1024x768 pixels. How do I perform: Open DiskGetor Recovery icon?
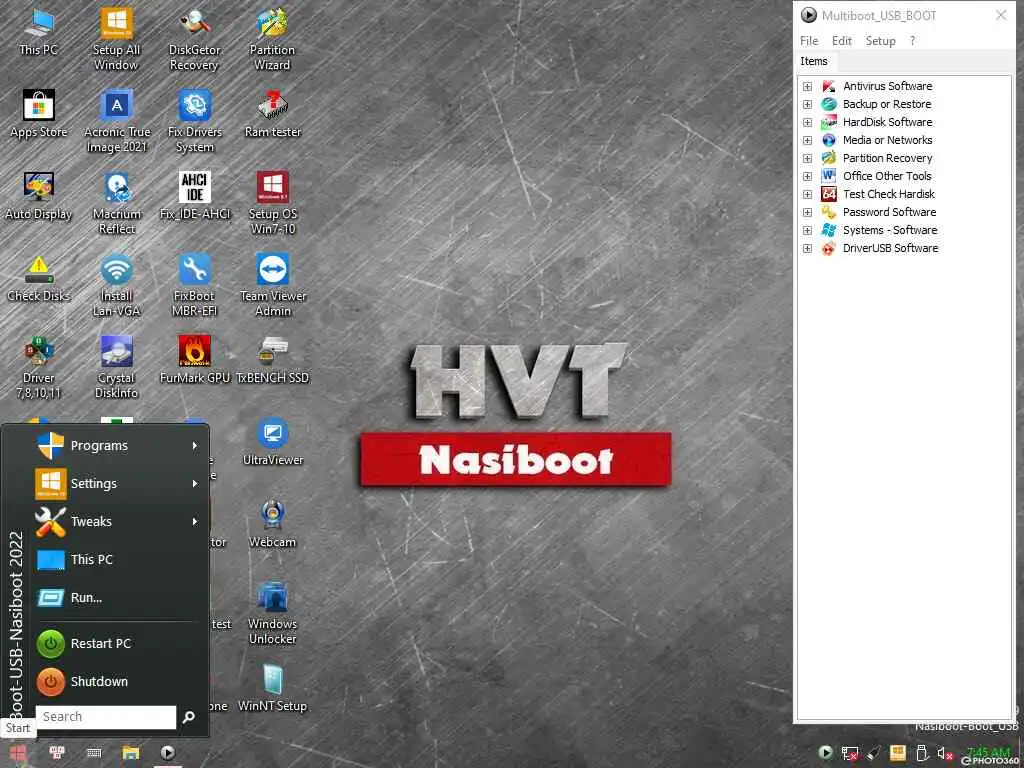(x=194, y=39)
